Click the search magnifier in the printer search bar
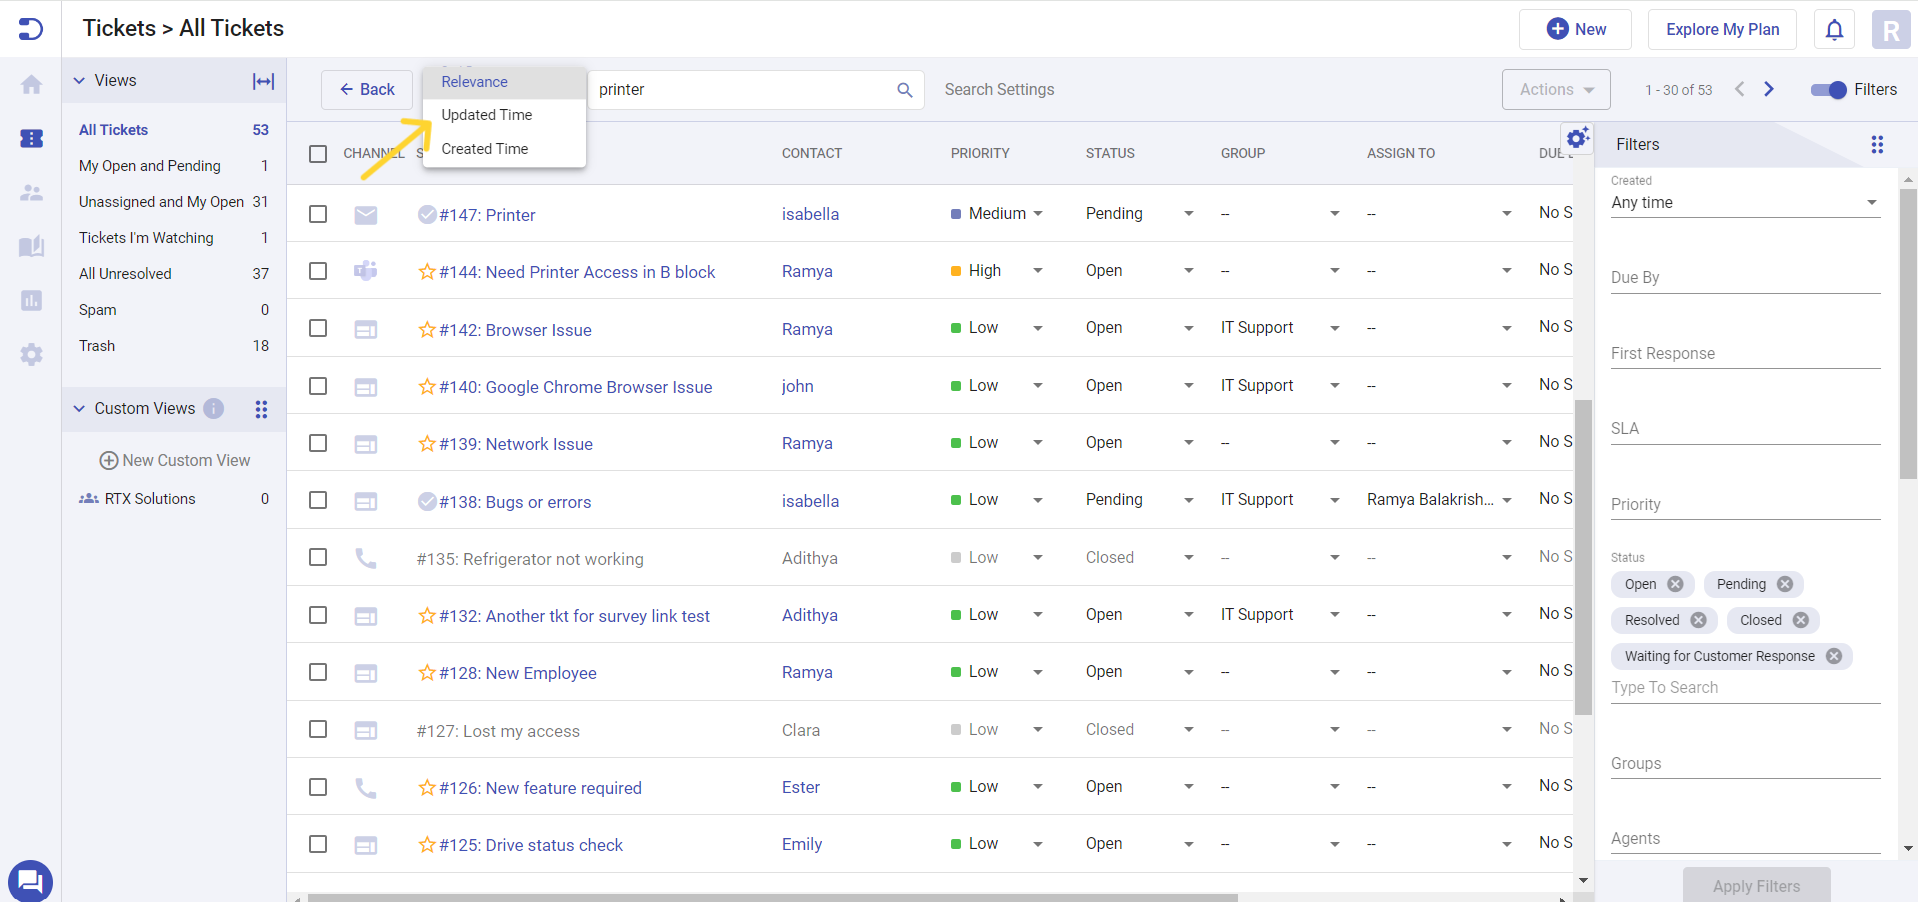This screenshot has height=902, width=1918. click(904, 90)
